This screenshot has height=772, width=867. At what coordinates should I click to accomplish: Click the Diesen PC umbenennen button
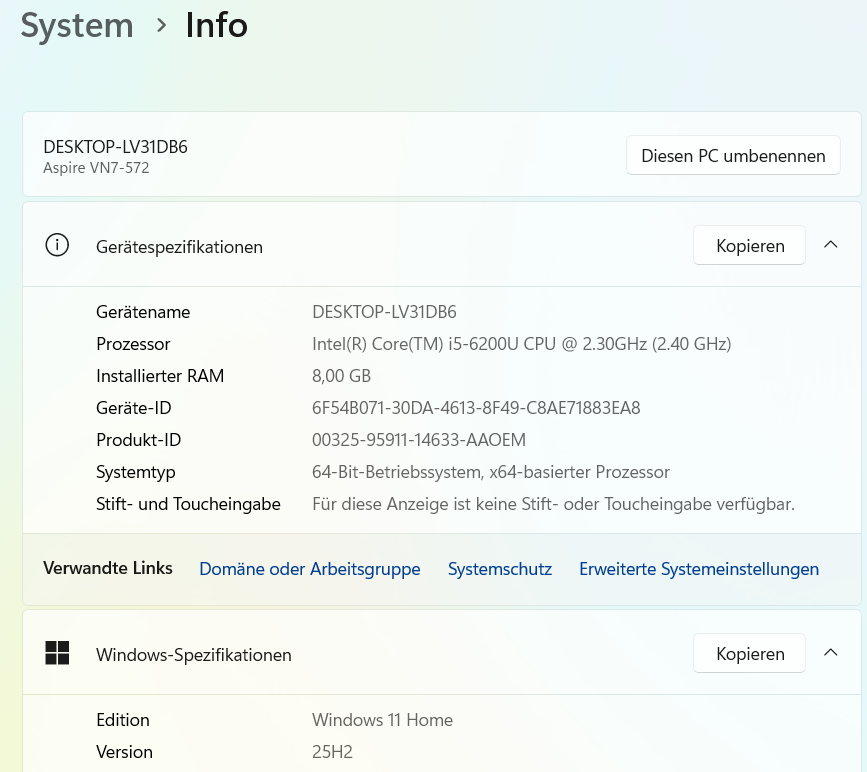pyautogui.click(x=733, y=156)
